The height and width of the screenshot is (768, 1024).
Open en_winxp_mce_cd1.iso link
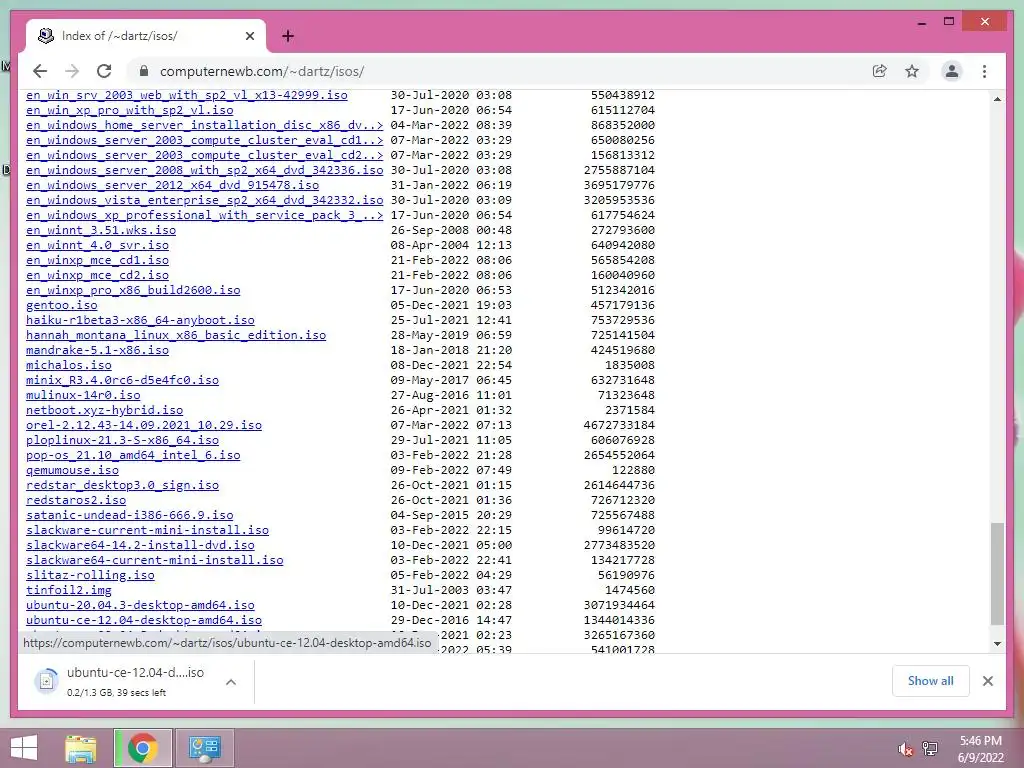(x=97, y=261)
